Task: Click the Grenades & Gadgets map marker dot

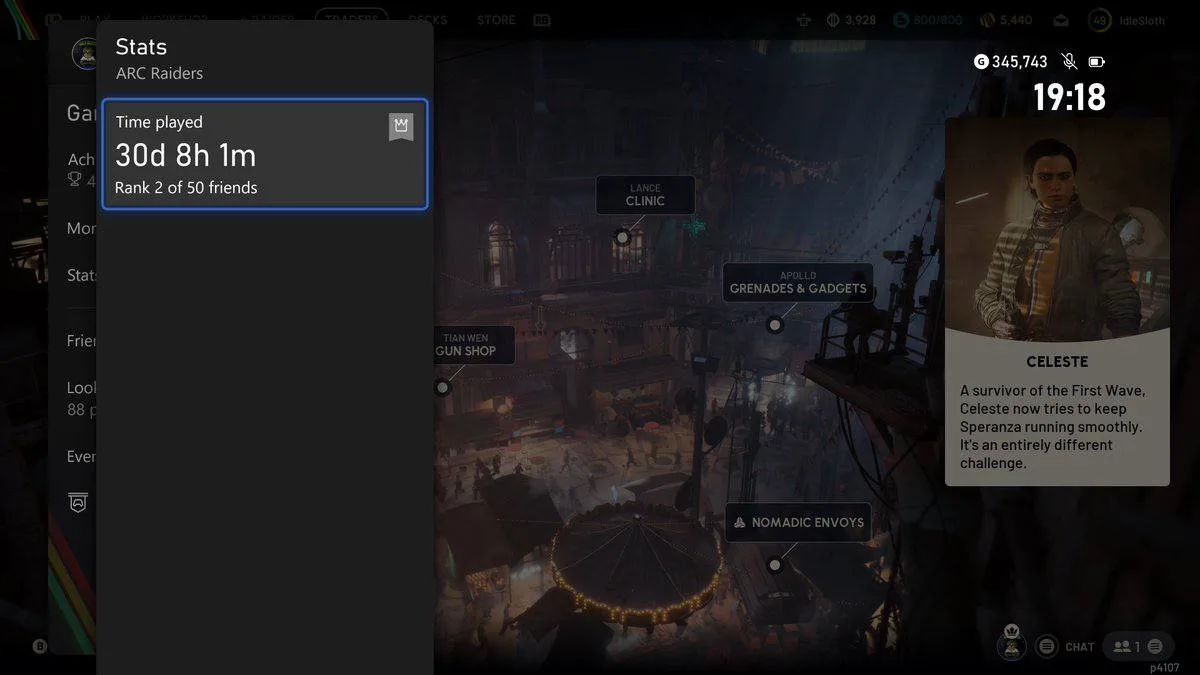Action: pyautogui.click(x=774, y=324)
